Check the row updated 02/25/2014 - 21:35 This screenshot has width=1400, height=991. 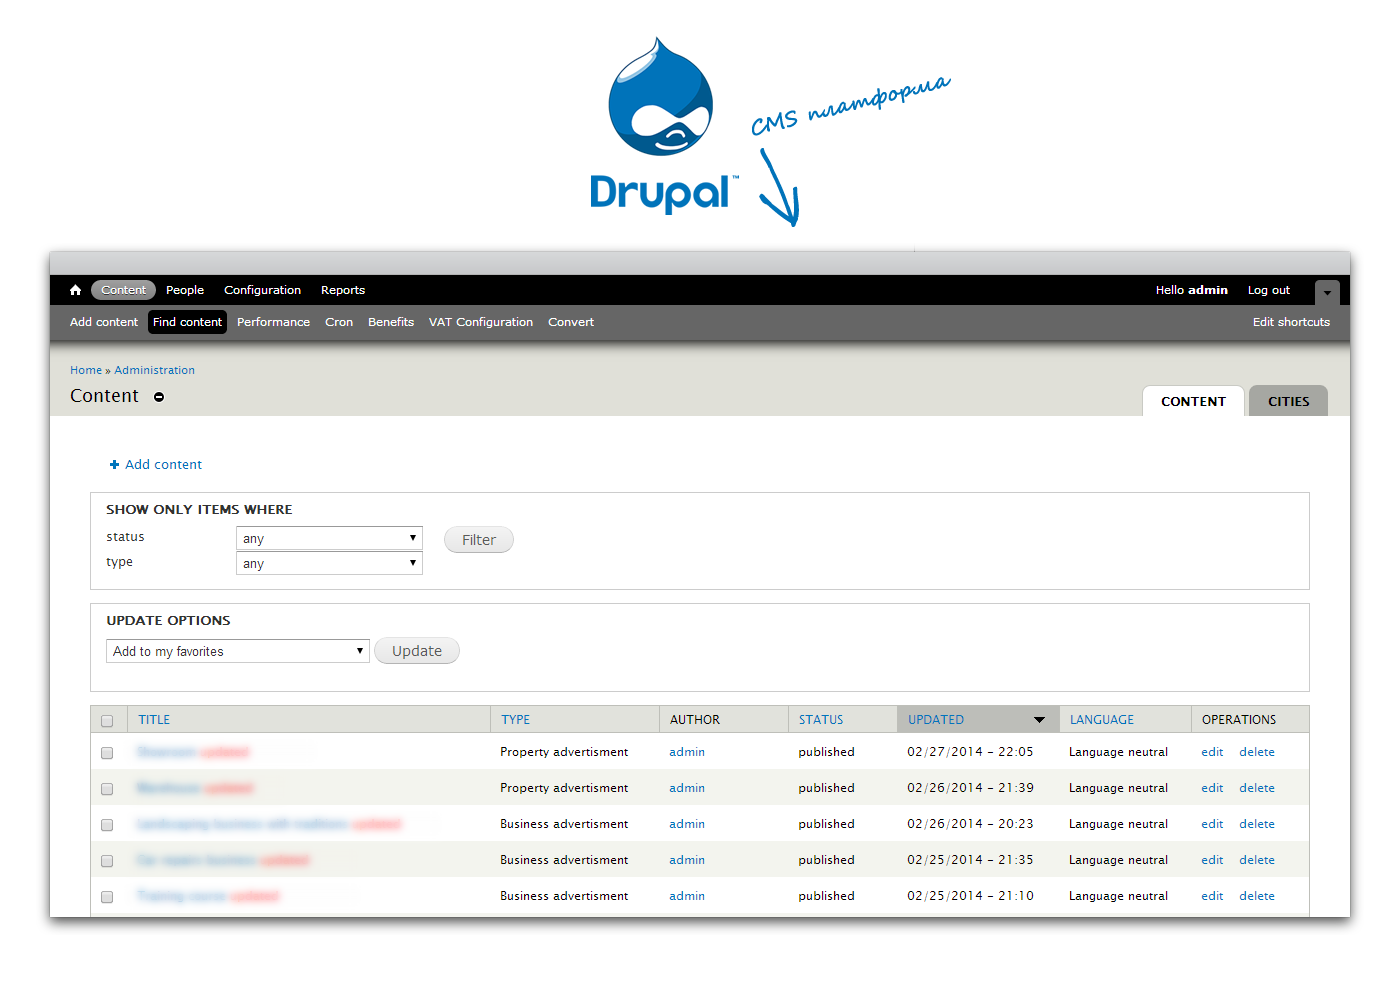(107, 861)
